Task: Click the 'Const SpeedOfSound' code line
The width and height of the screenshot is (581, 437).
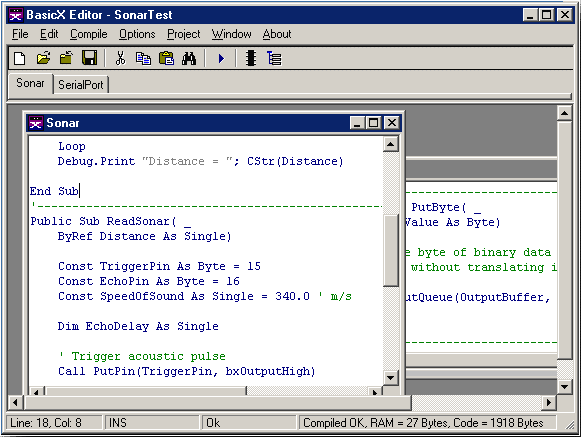Action: point(205,296)
